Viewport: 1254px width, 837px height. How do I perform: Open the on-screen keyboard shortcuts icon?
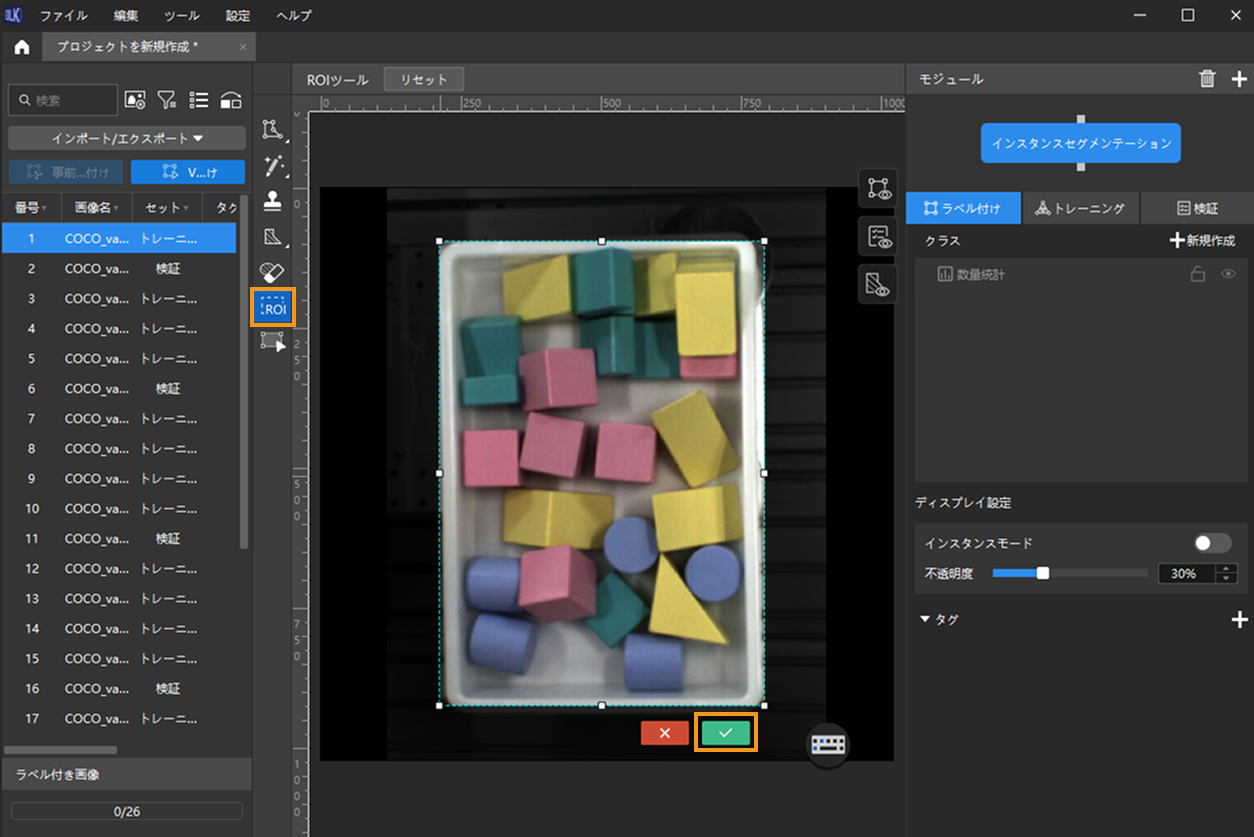(x=828, y=745)
